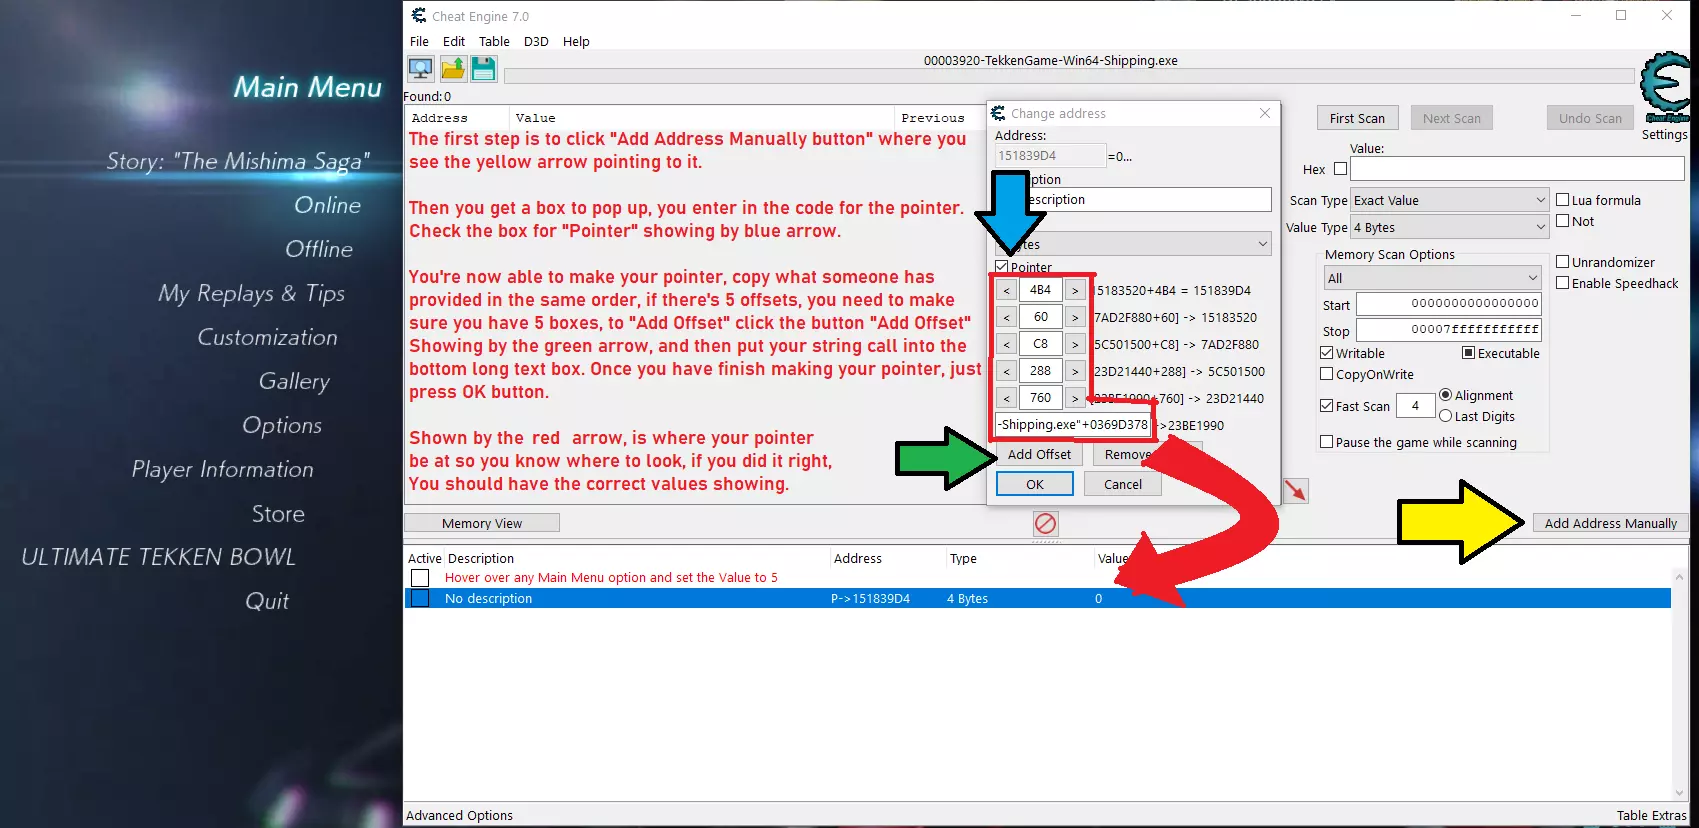Open the D3D menu

(536, 41)
